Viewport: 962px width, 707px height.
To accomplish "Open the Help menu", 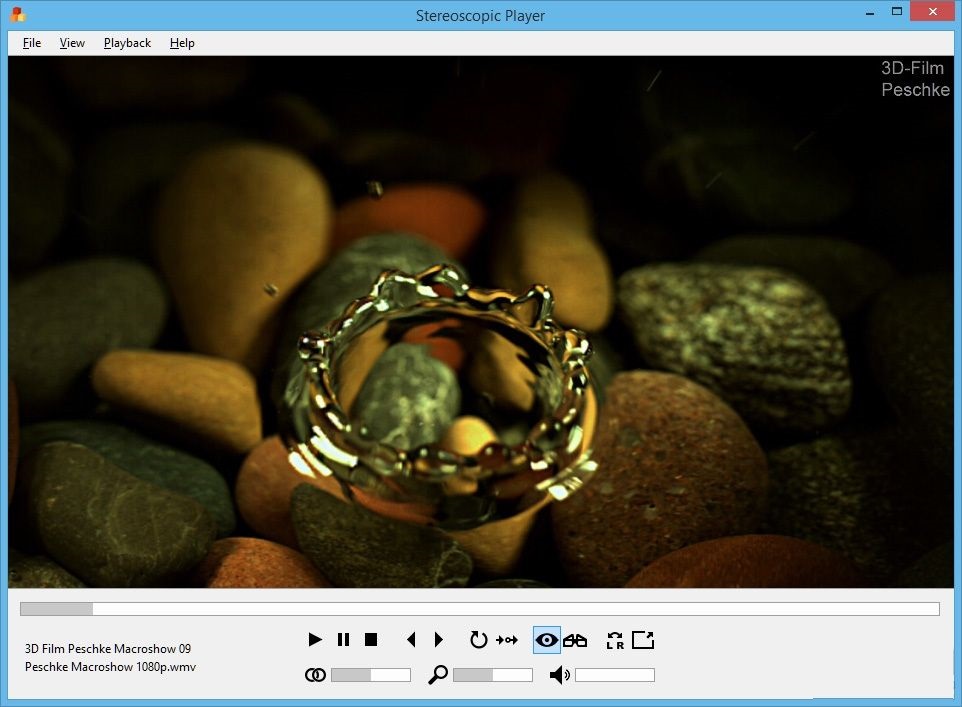I will click(182, 43).
